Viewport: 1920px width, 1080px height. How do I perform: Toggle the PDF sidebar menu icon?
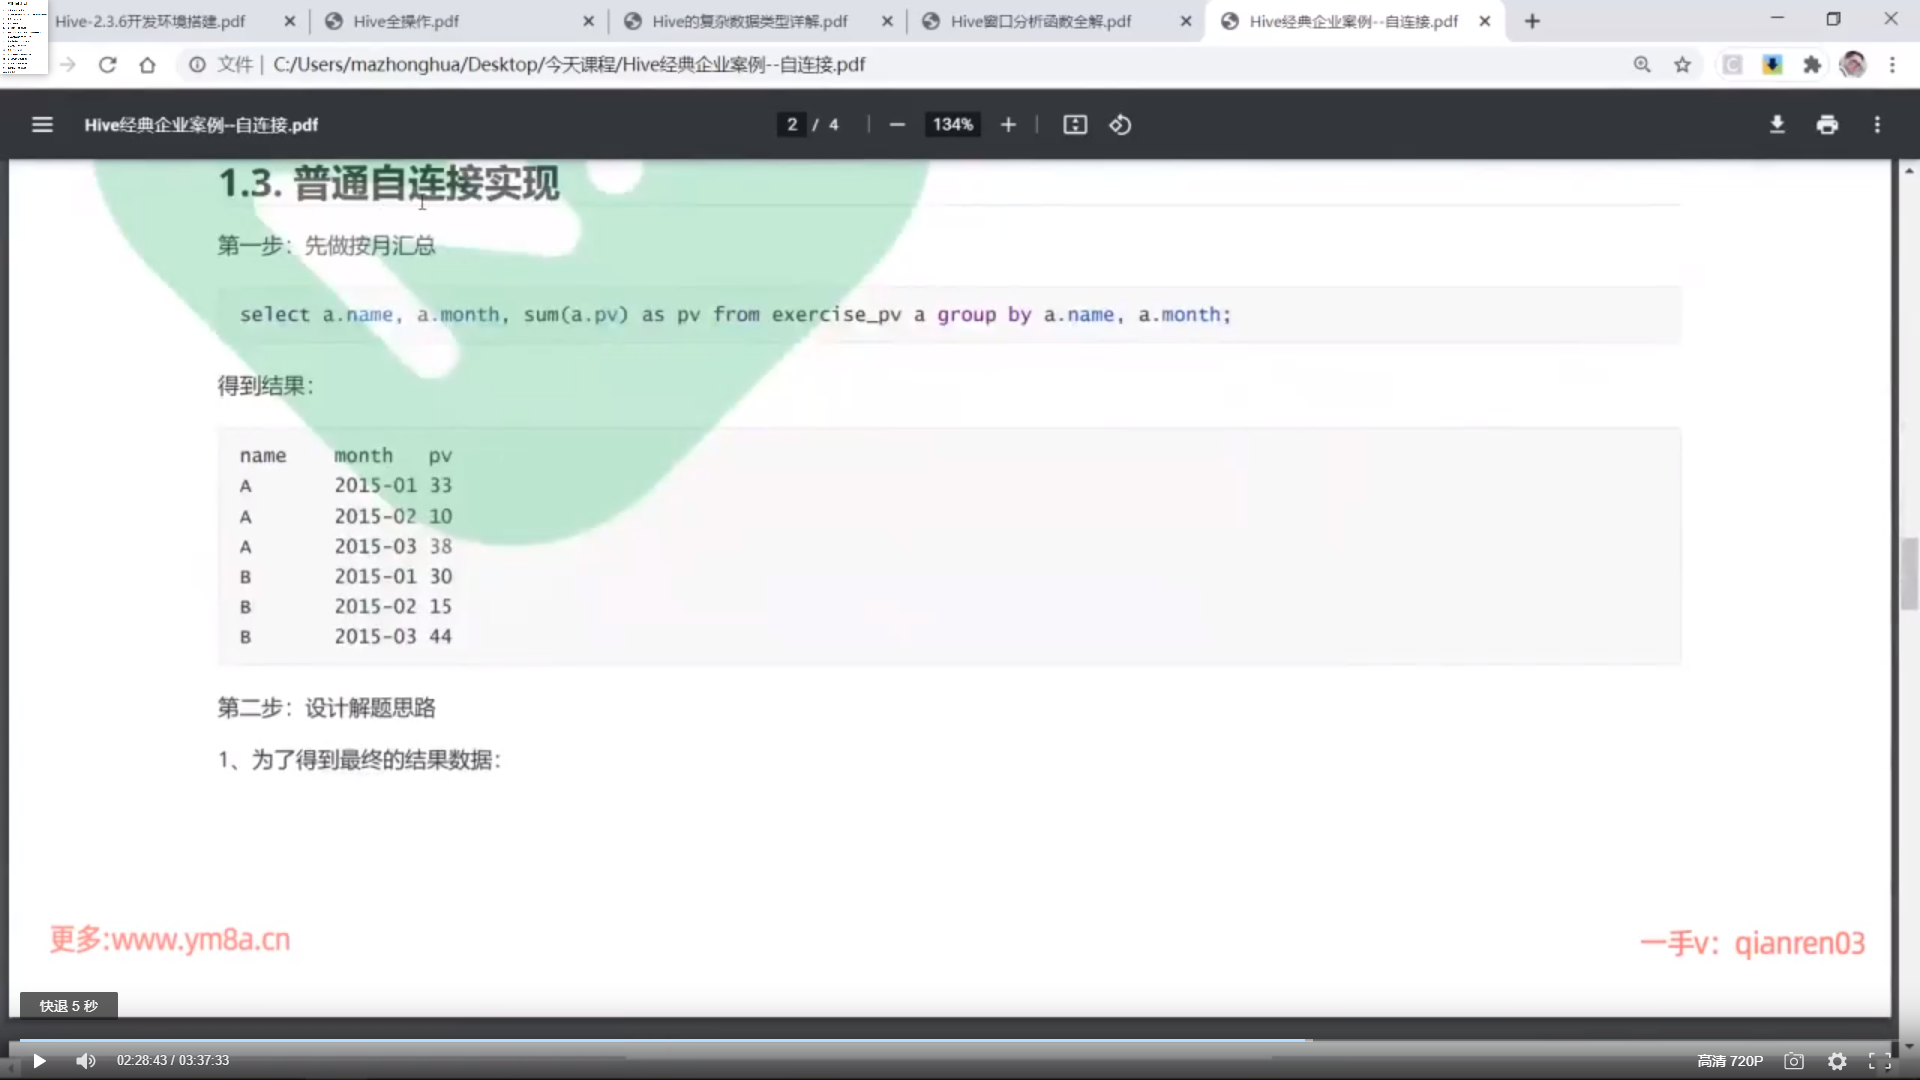pos(42,125)
